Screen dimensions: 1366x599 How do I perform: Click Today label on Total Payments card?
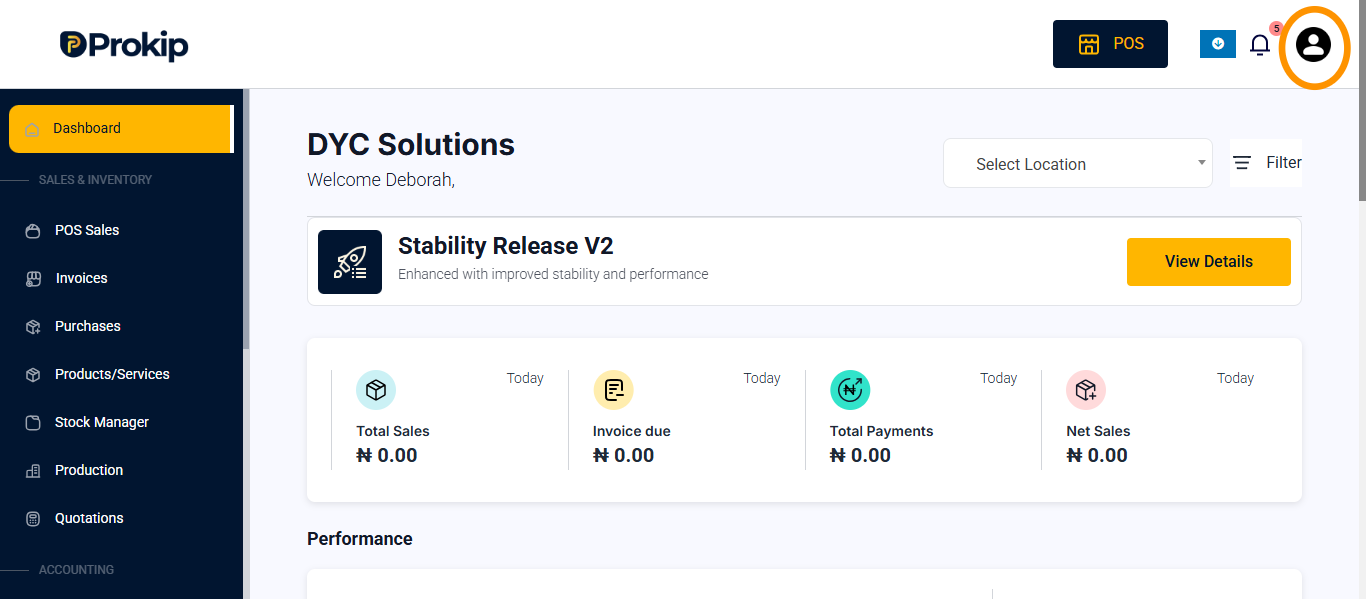(x=999, y=378)
